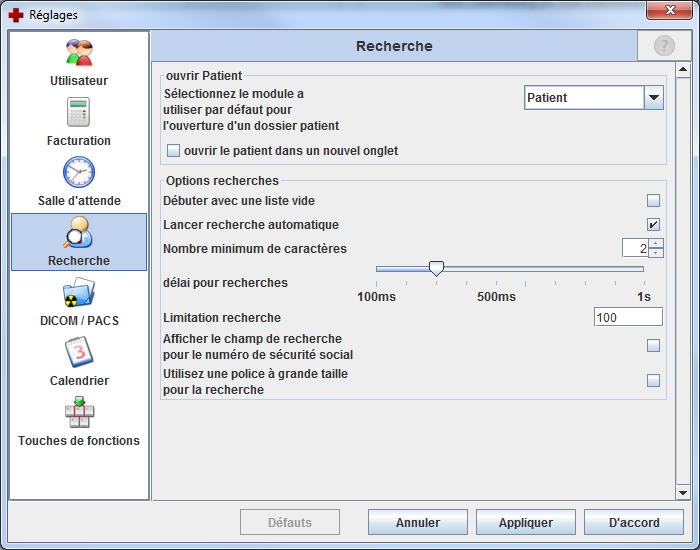This screenshot has width=700, height=550.
Task: Enable police à grande taille checkbox
Action: (x=653, y=380)
